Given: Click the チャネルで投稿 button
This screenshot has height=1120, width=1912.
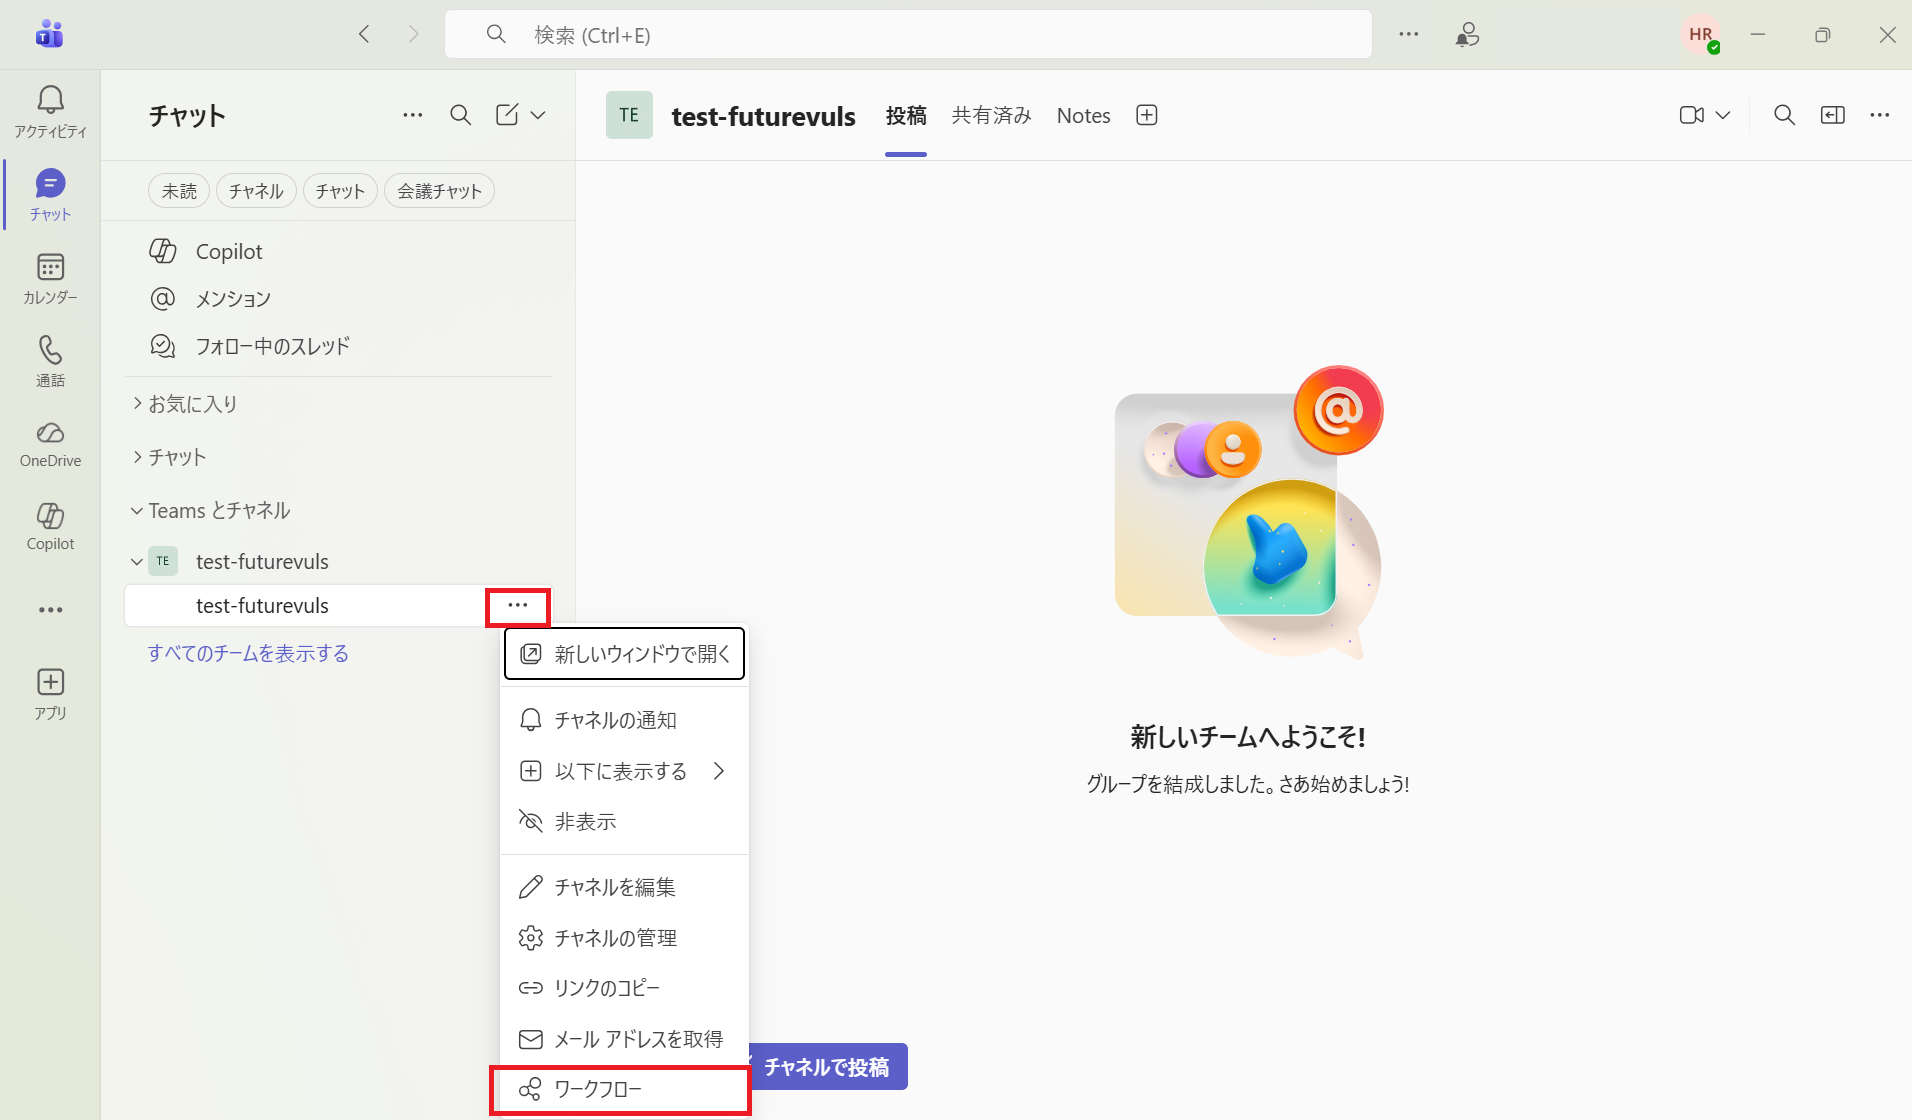Looking at the screenshot, I should tap(826, 1067).
